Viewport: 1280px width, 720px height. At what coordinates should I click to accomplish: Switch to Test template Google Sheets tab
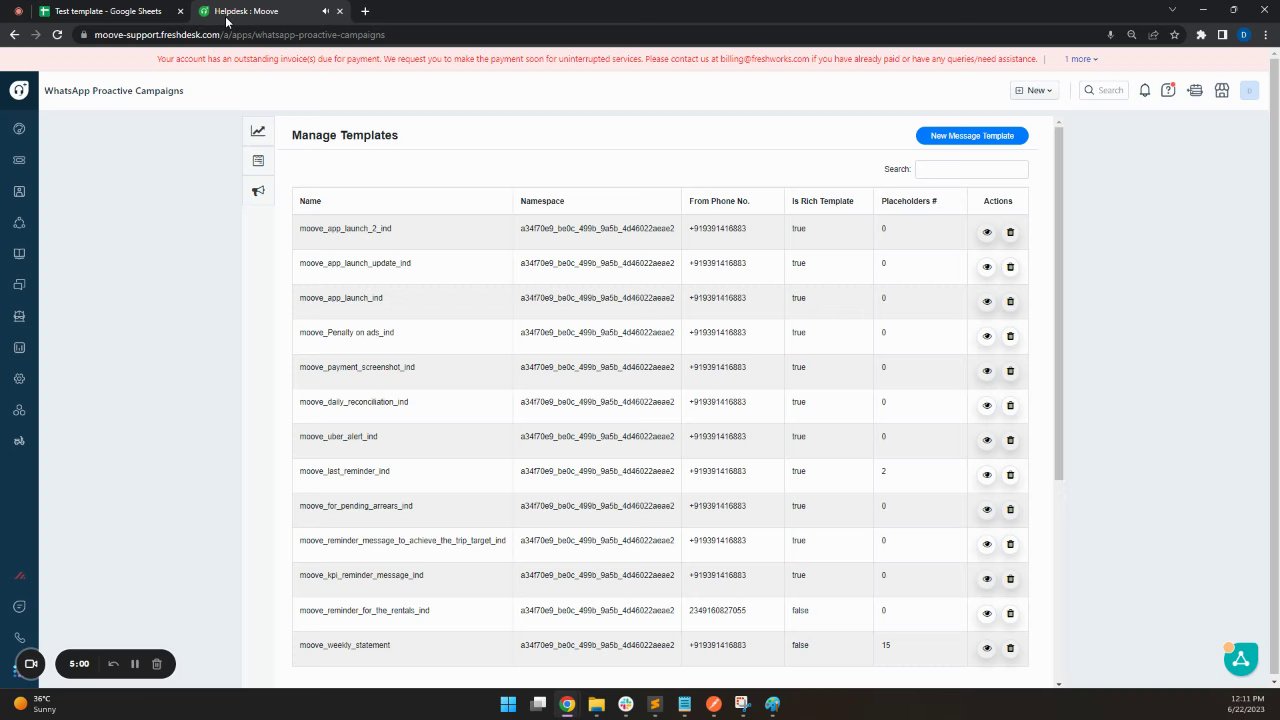[109, 11]
